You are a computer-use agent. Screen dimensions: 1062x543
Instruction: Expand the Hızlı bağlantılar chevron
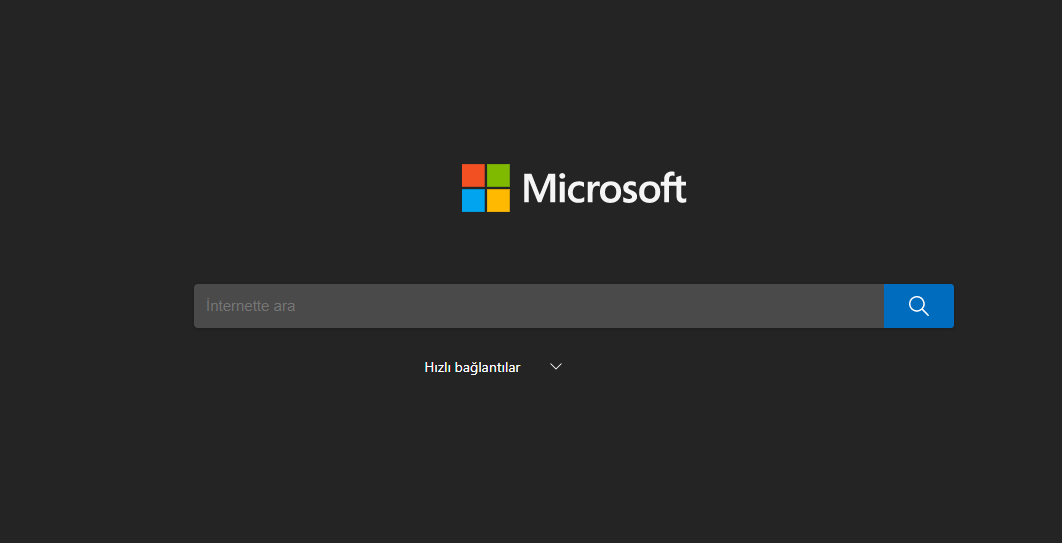tap(556, 367)
